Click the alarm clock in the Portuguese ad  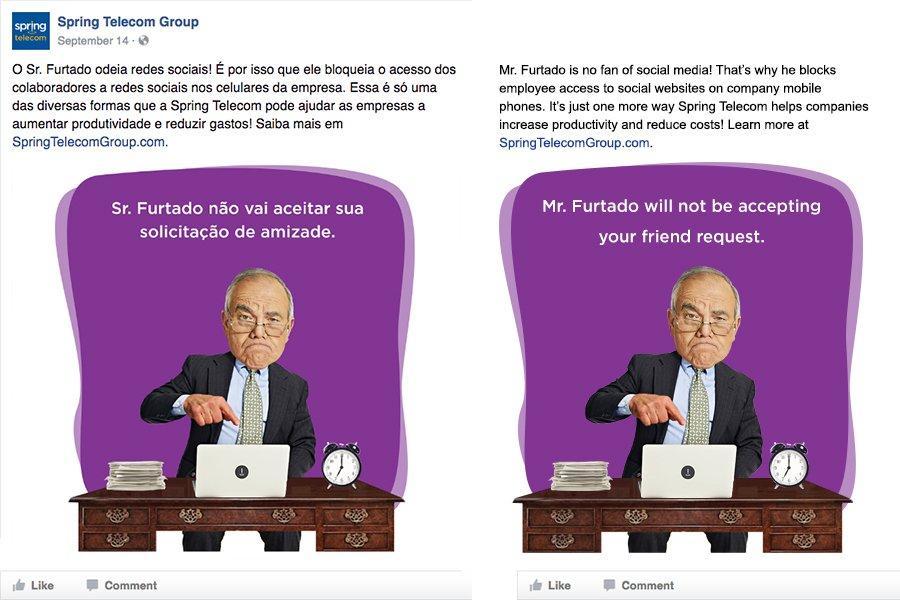pos(341,464)
